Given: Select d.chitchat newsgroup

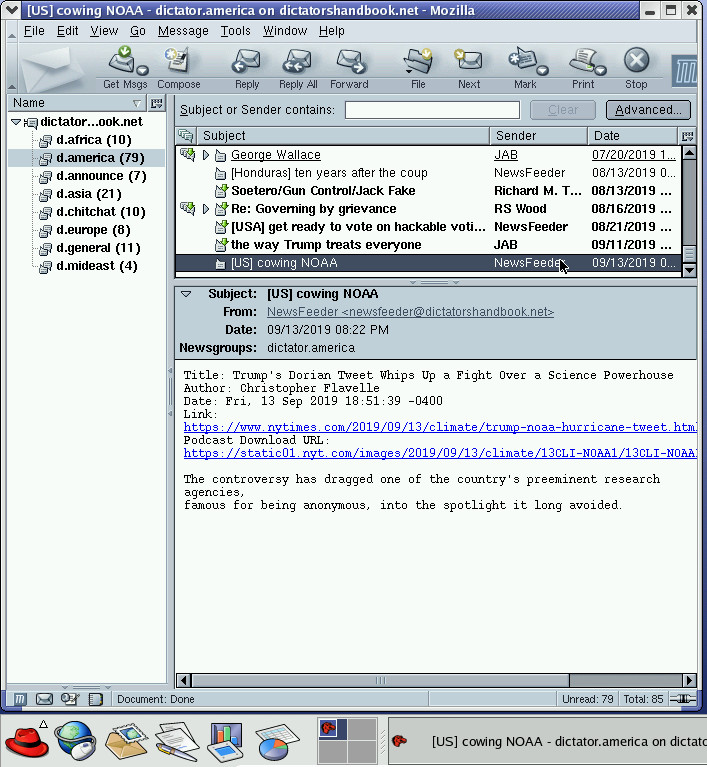Looking at the screenshot, I should click(x=100, y=212).
